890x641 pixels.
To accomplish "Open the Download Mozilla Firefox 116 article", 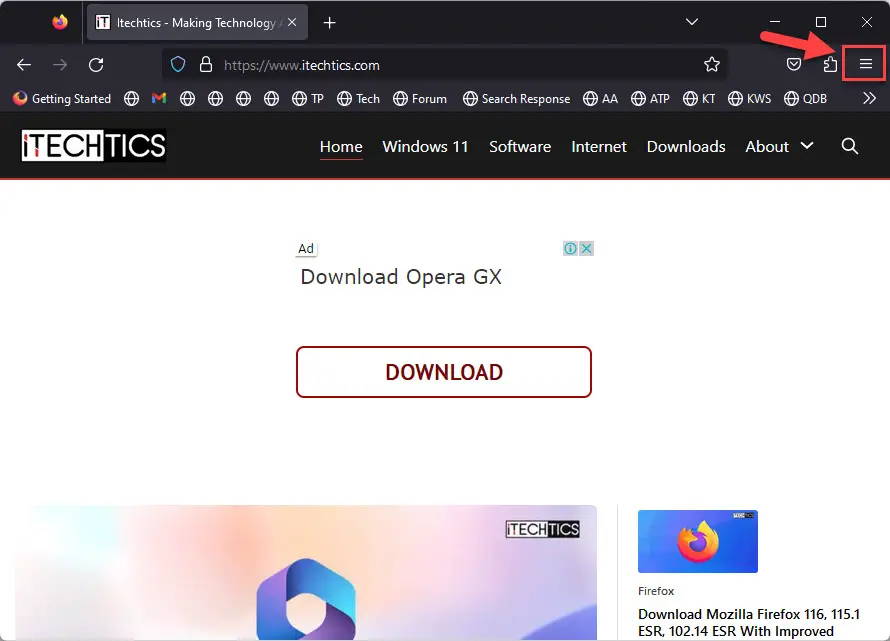I will (749, 623).
